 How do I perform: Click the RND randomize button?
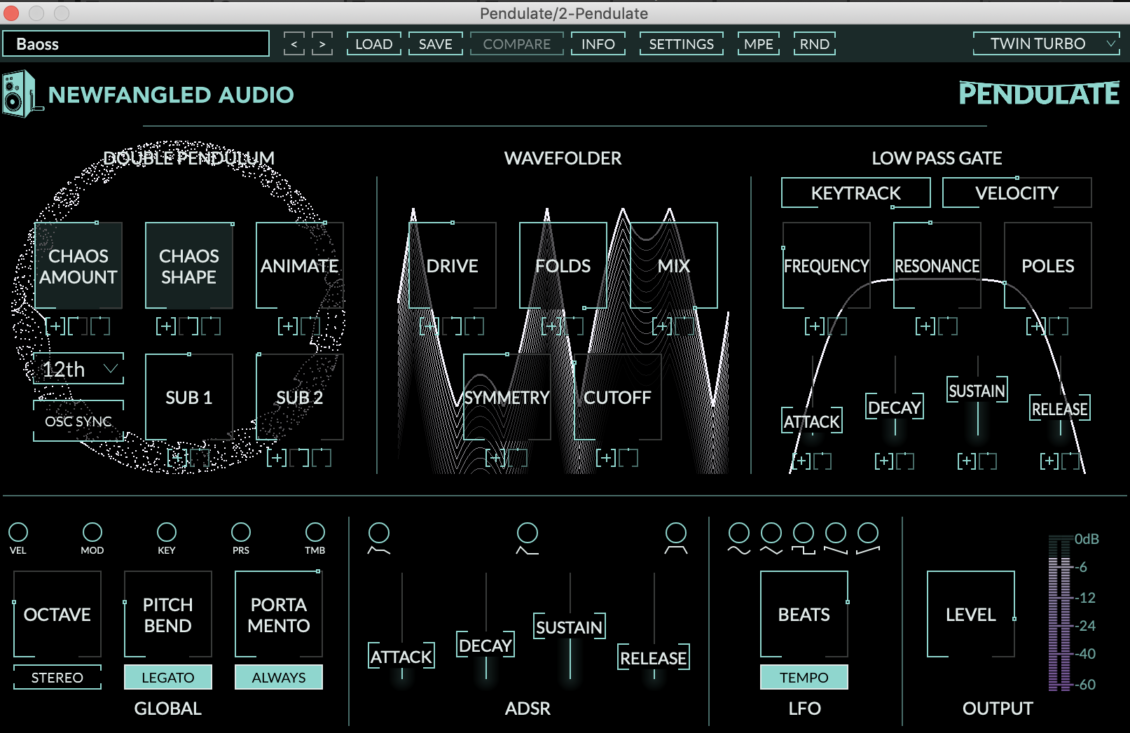814,44
